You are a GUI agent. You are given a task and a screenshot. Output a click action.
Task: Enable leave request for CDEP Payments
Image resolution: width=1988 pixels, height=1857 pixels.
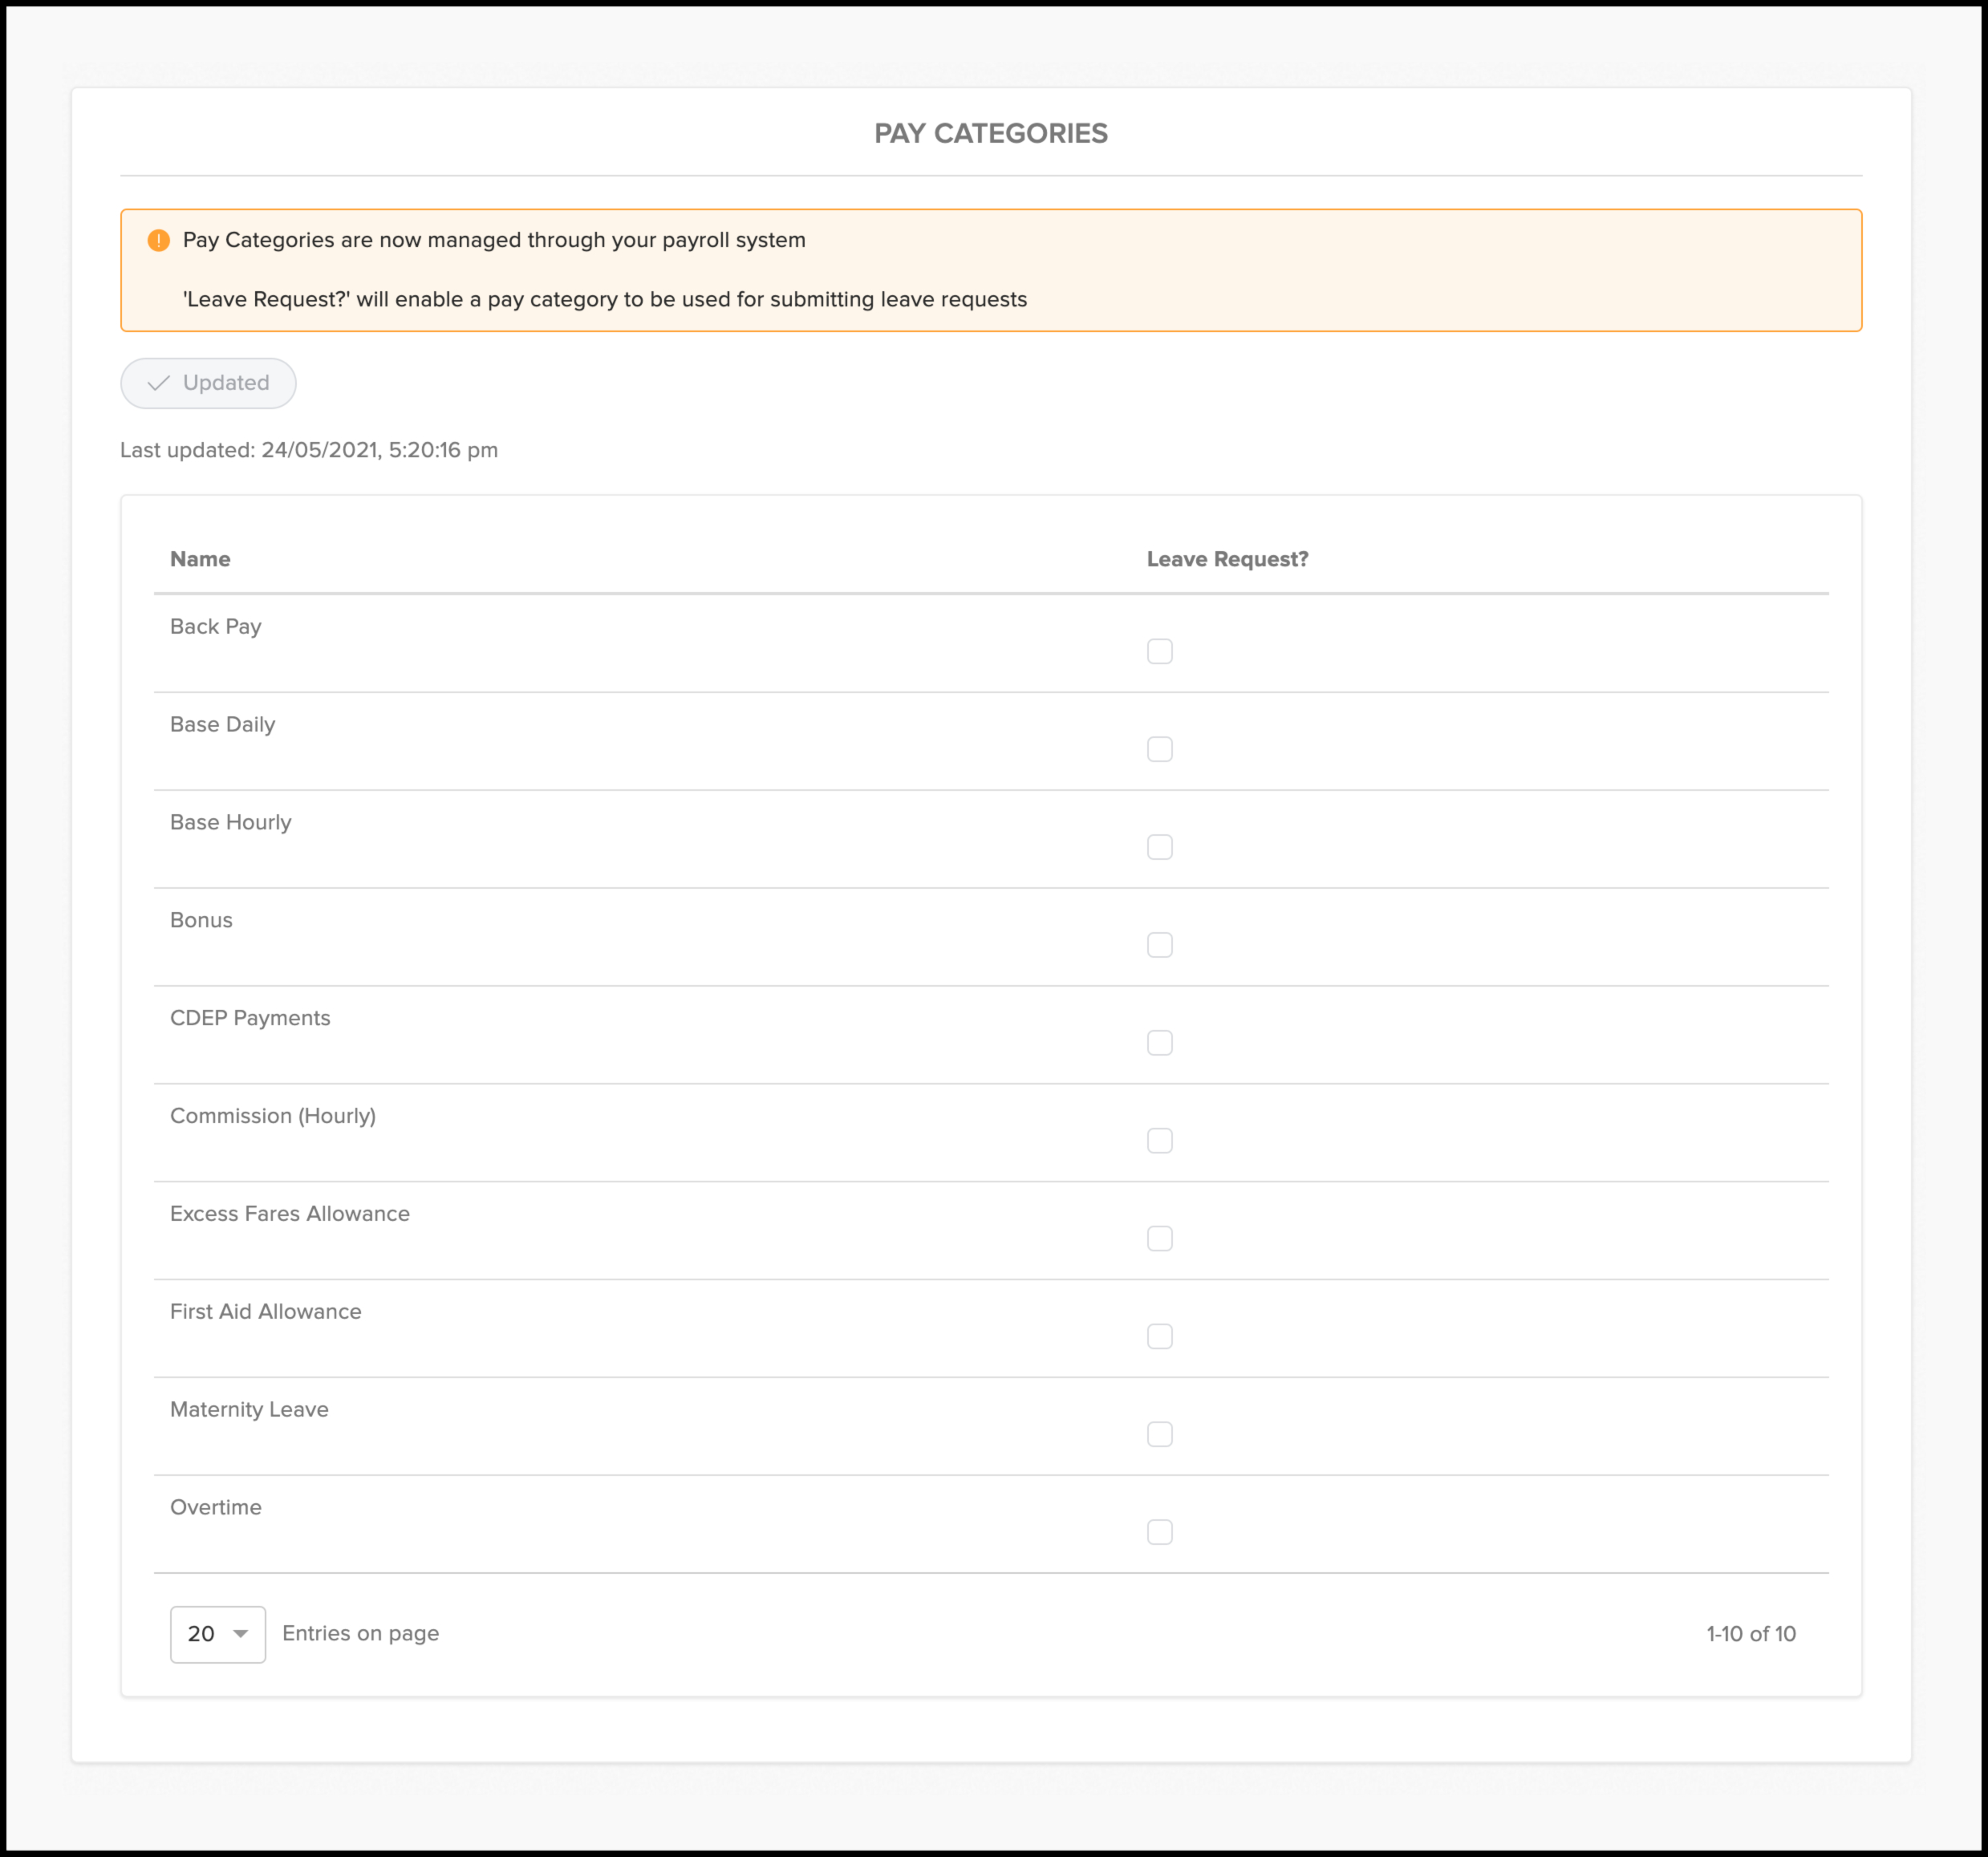click(1159, 1043)
